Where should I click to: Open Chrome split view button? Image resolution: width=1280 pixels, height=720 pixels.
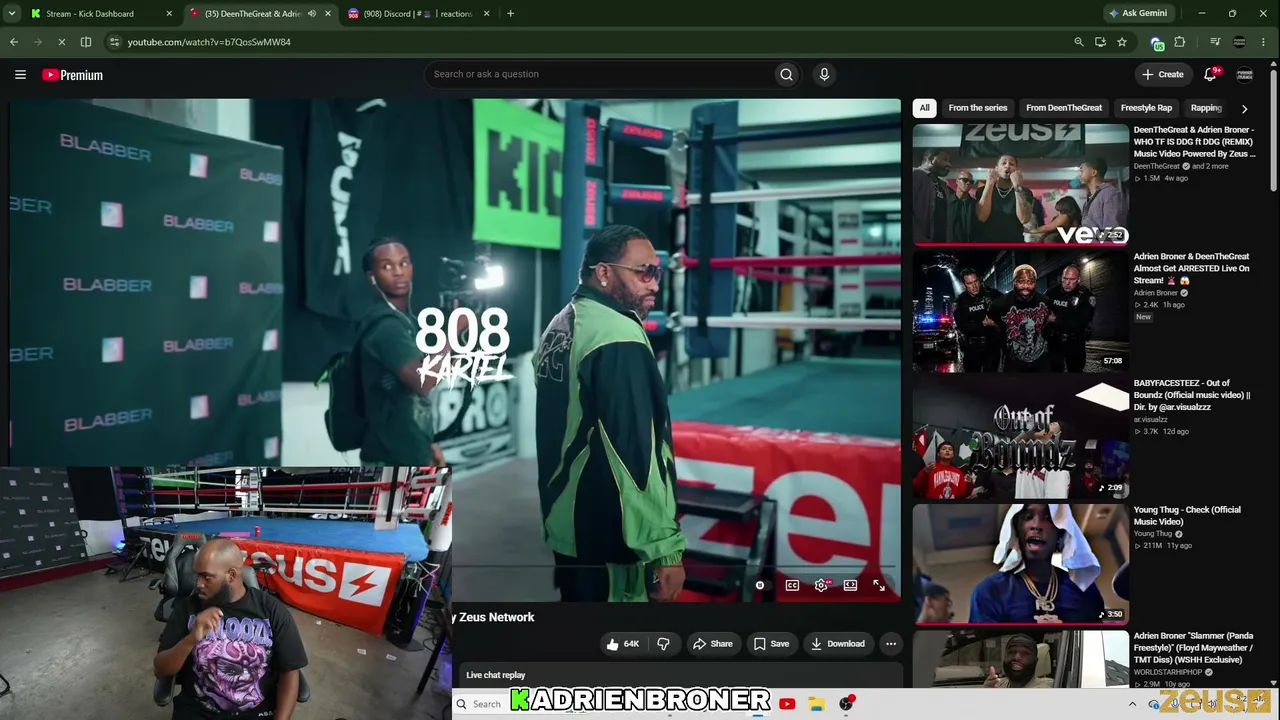coord(86,42)
